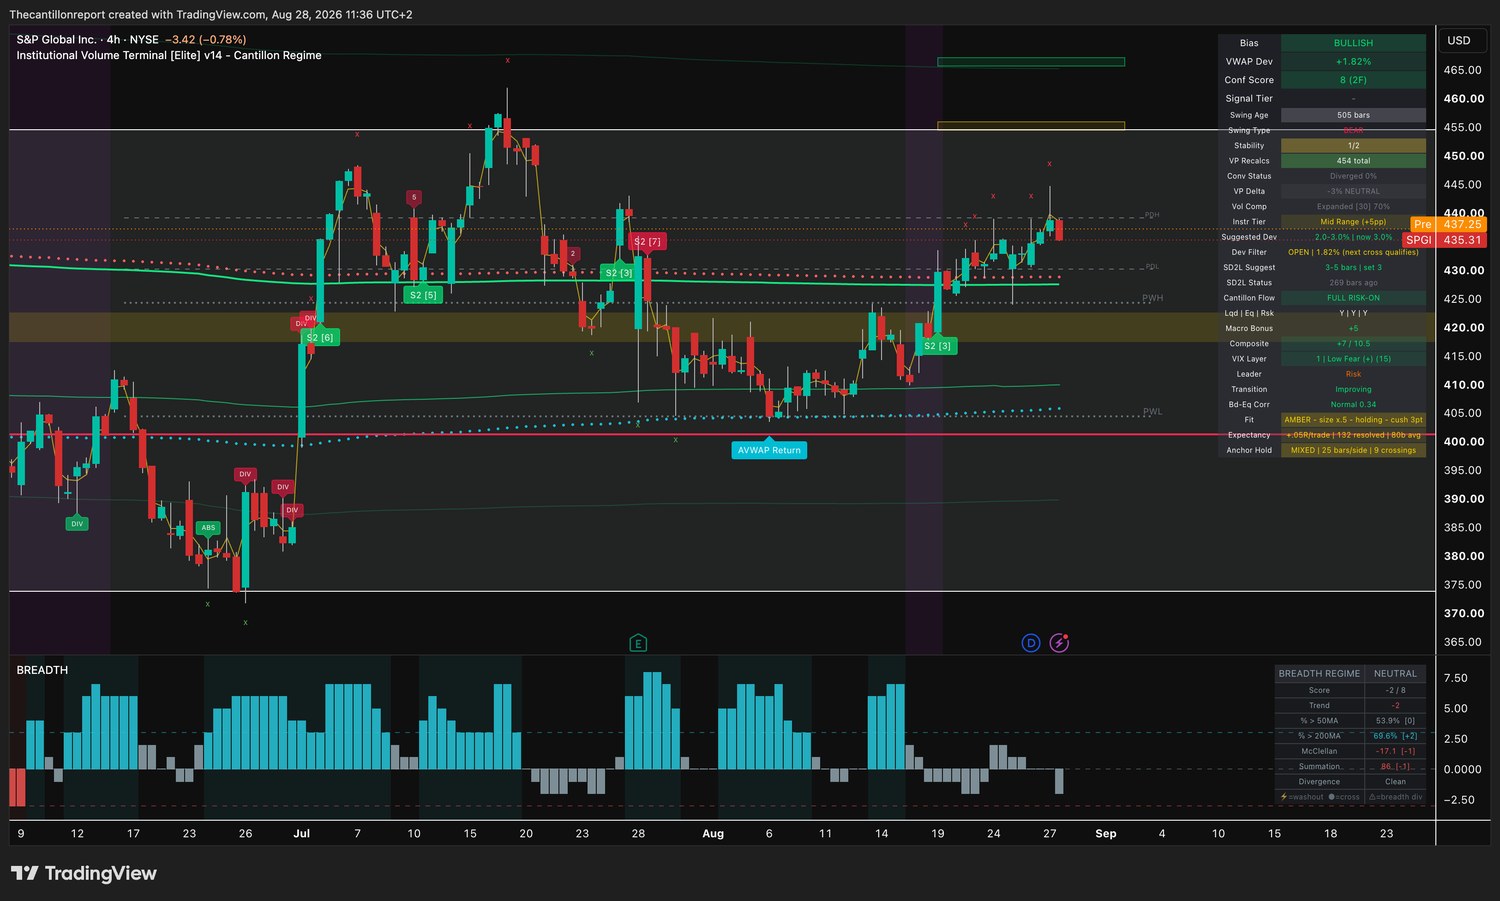Click the Sep label on time axis
The height and width of the screenshot is (901, 1500).
[1106, 833]
